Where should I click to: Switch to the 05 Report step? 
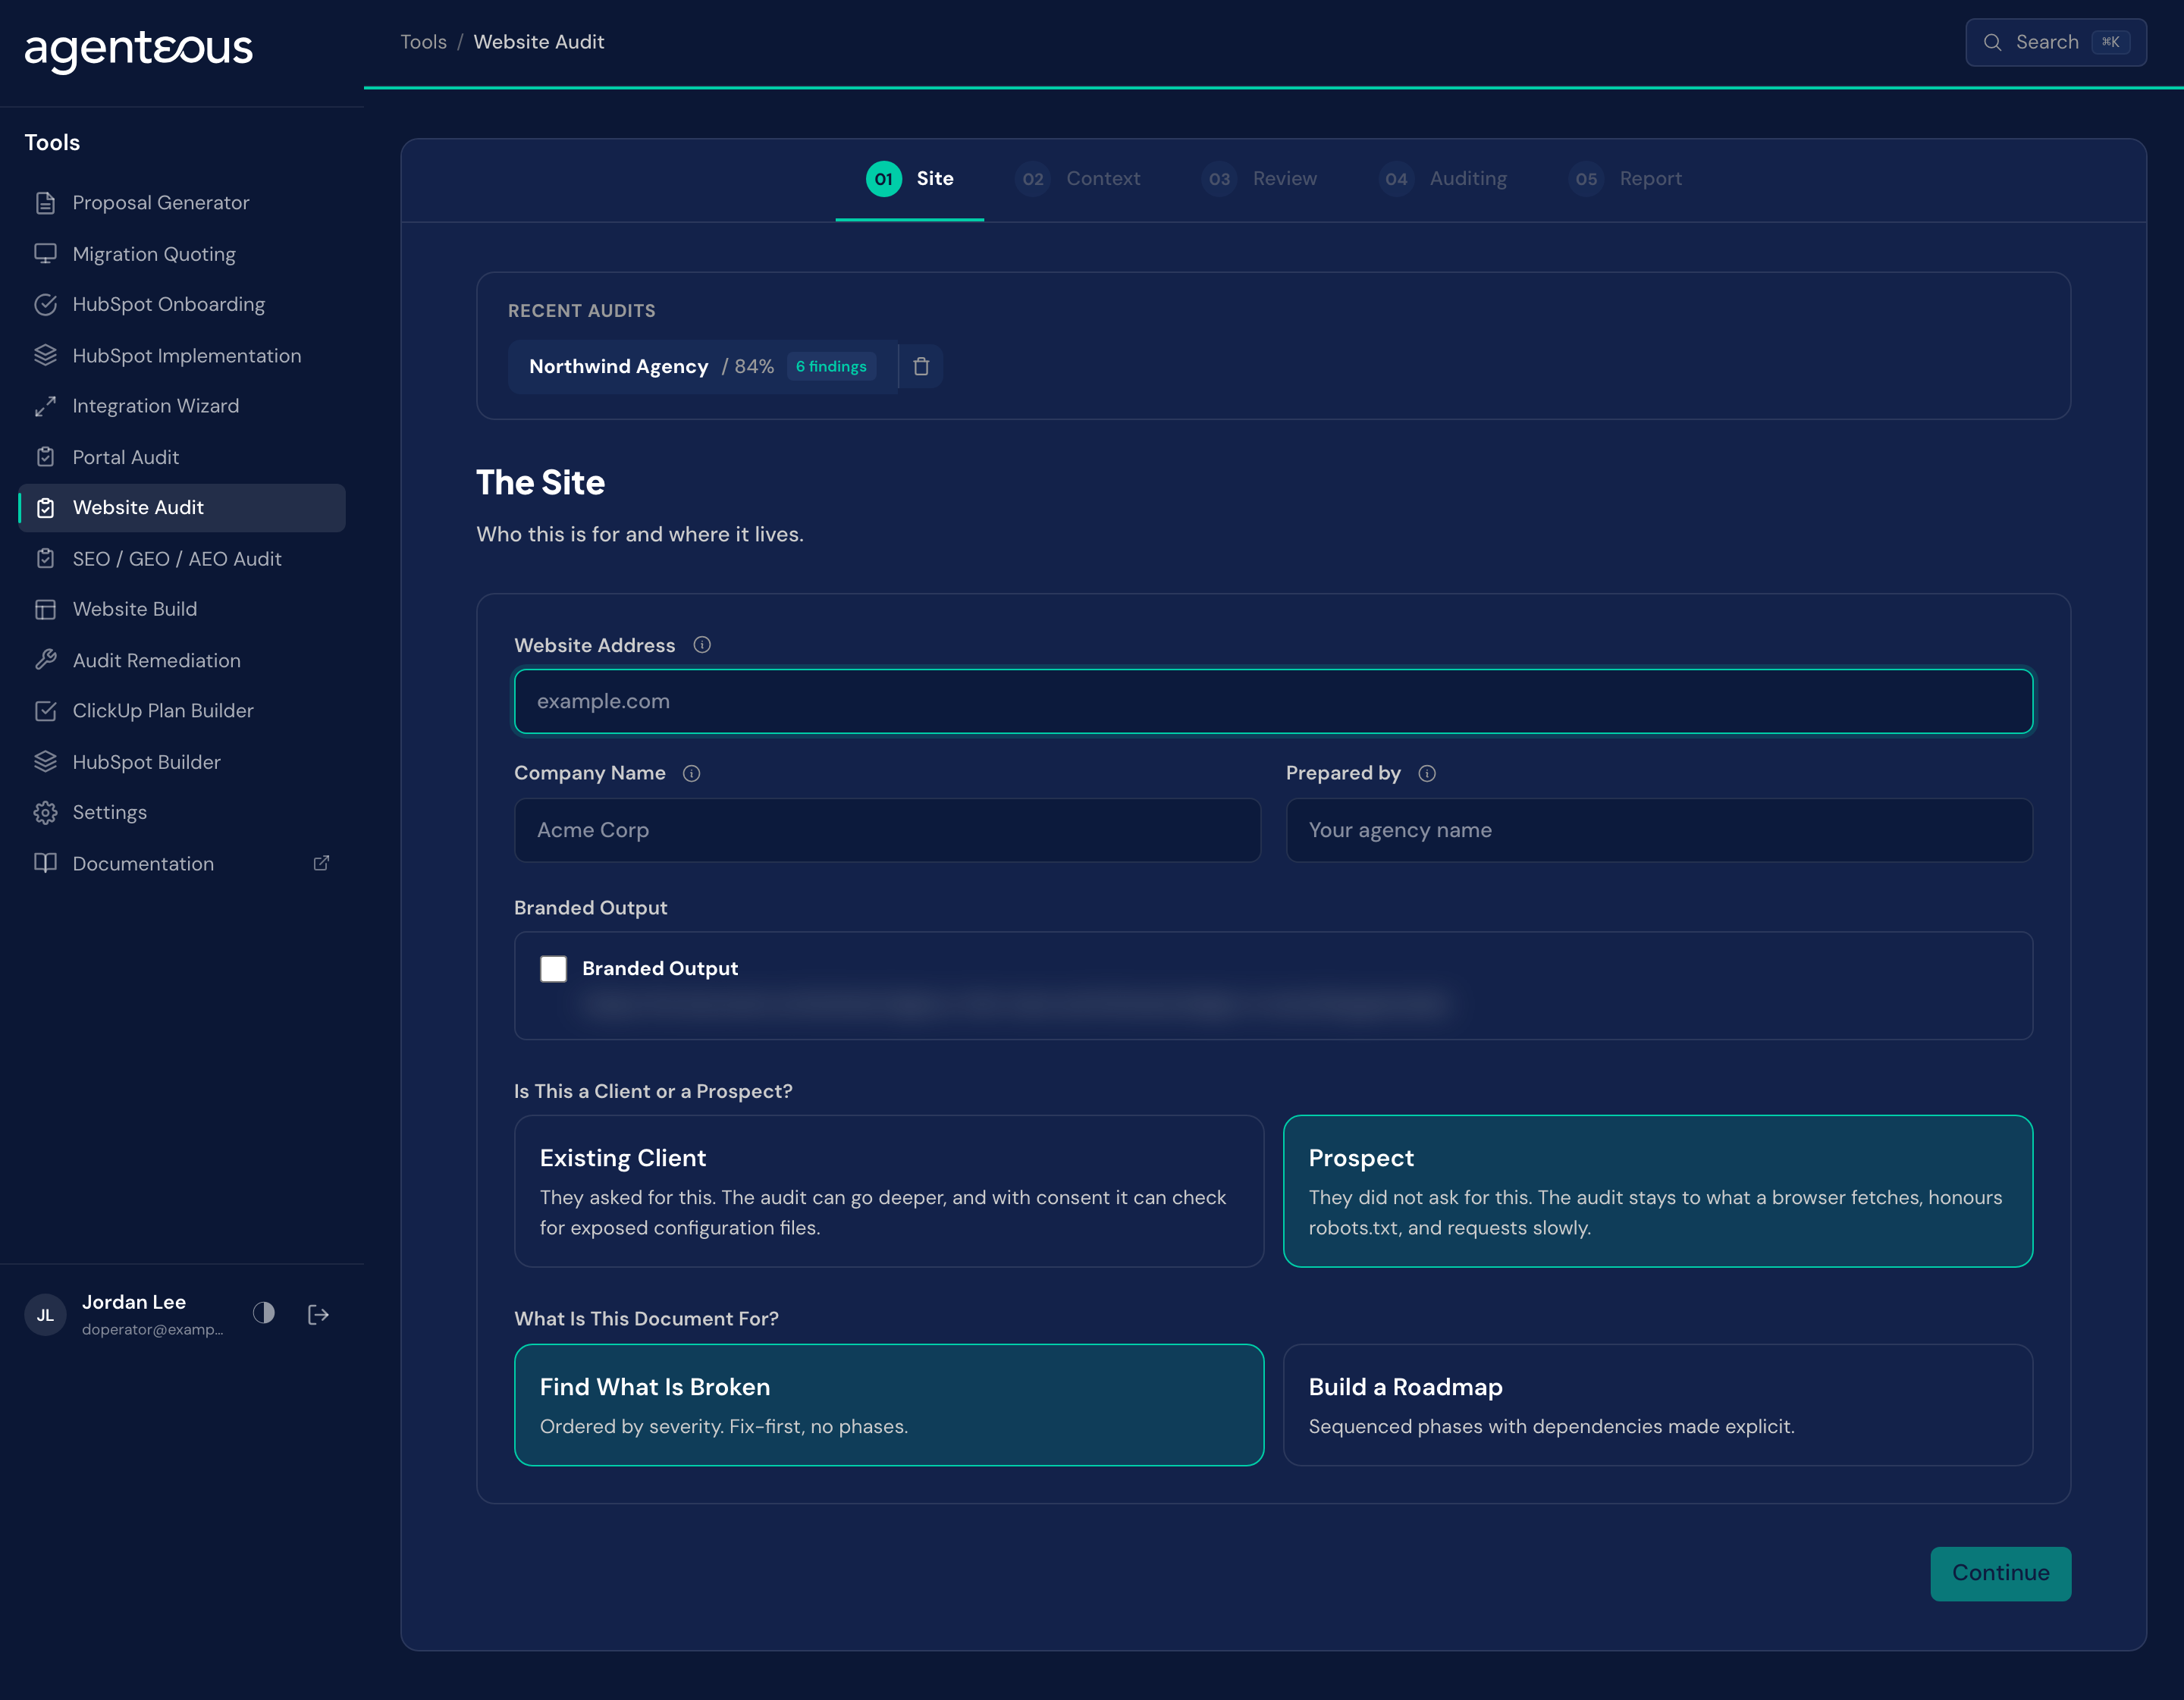tap(1625, 179)
